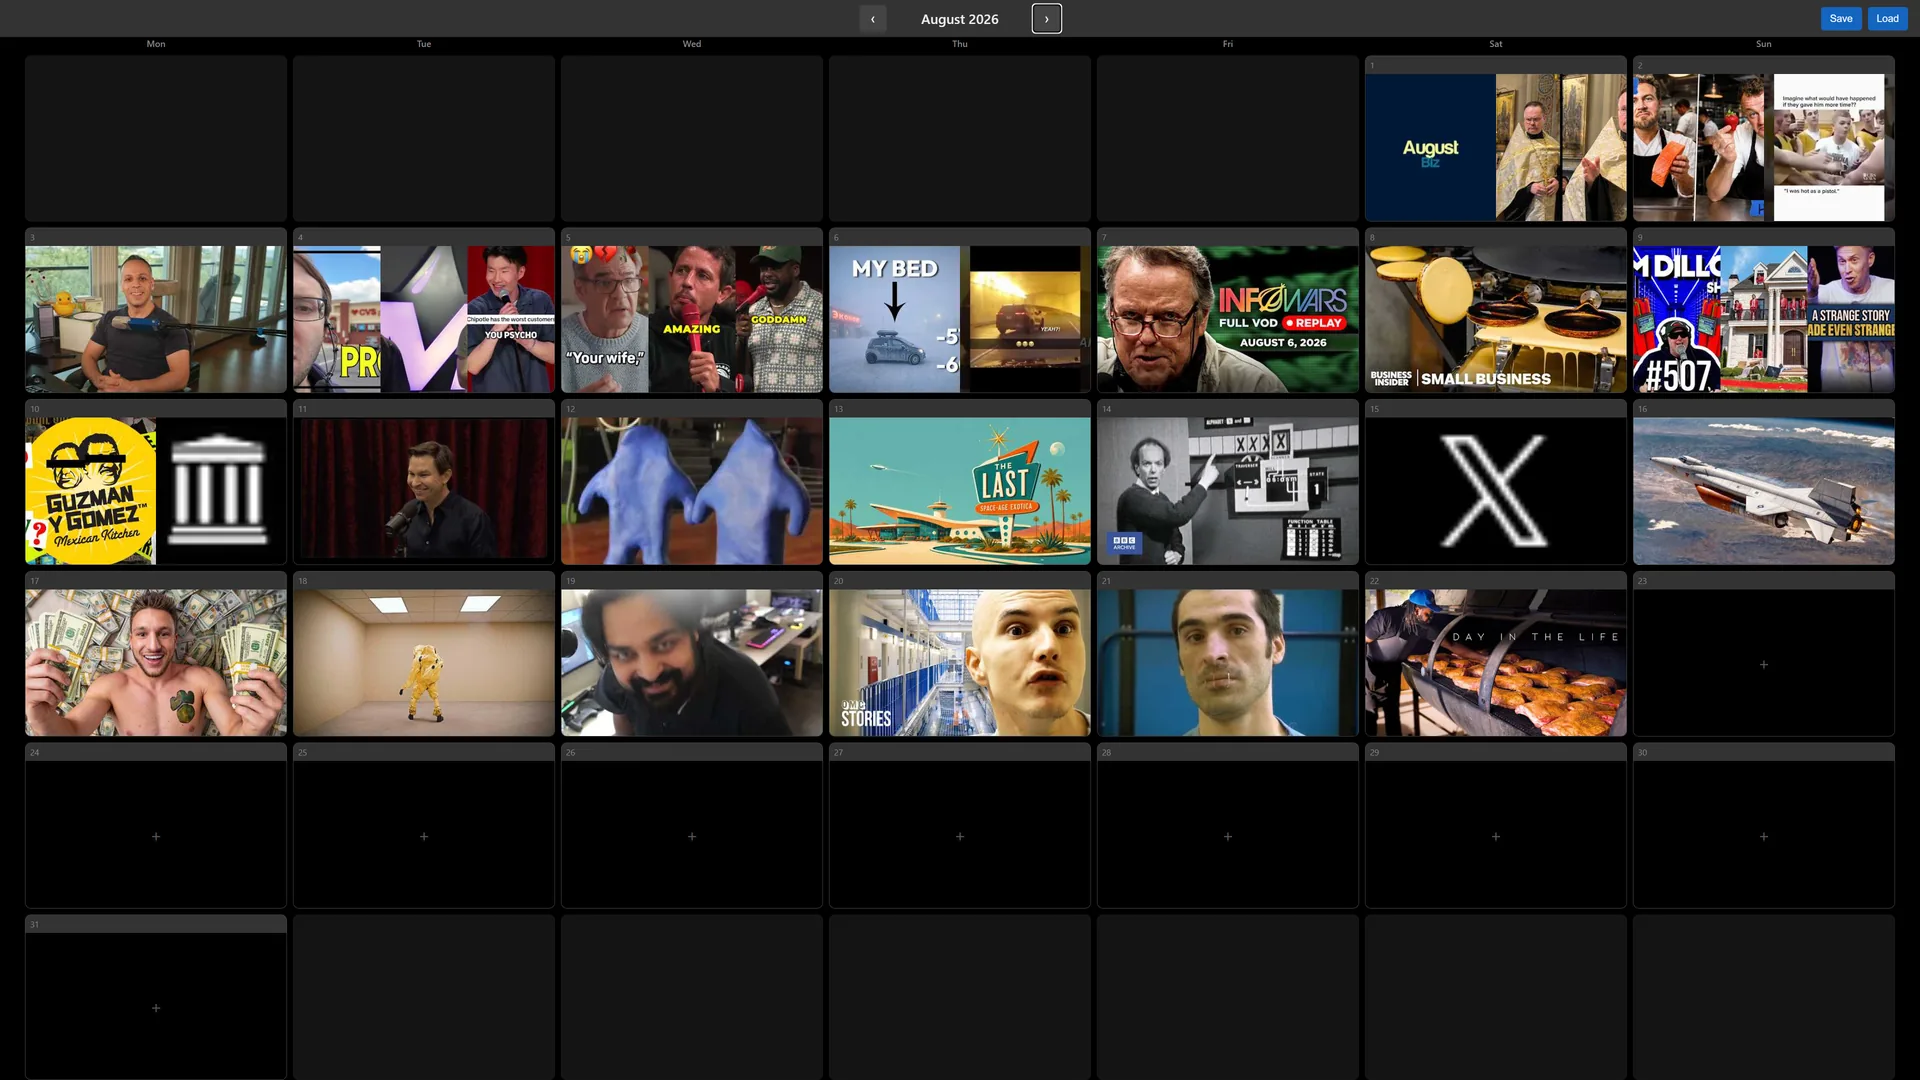Image resolution: width=1920 pixels, height=1080 pixels.
Task: Open the X logo thumbnail
Action: coord(1496,491)
